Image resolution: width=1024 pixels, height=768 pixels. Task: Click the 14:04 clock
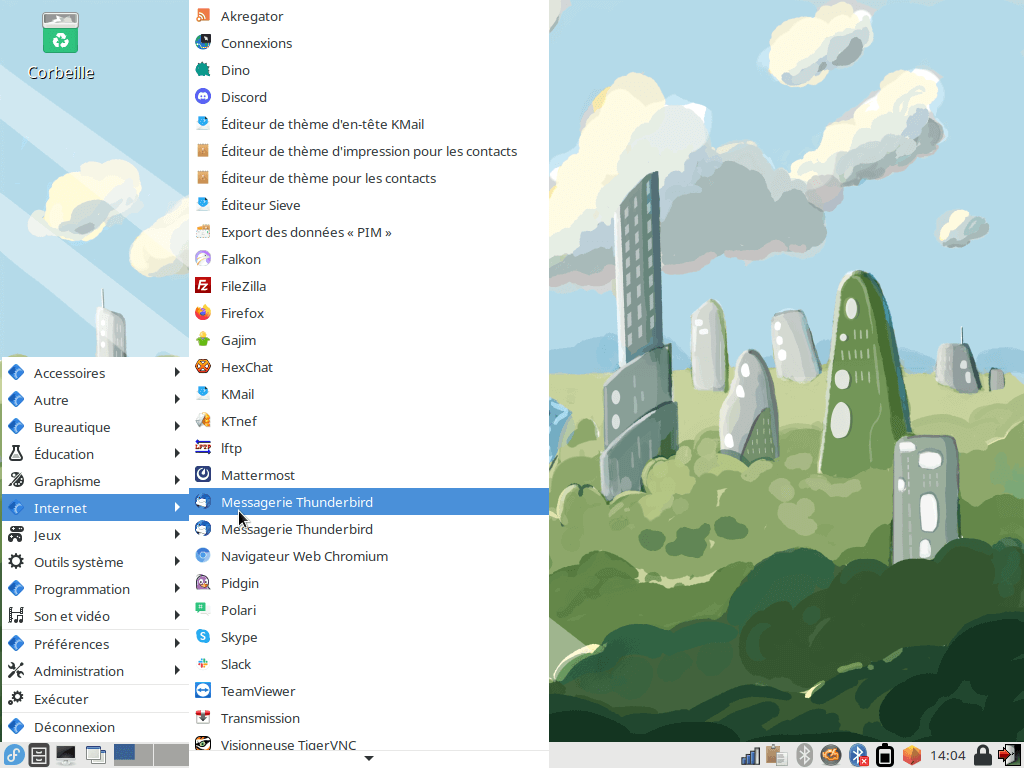[948, 756]
